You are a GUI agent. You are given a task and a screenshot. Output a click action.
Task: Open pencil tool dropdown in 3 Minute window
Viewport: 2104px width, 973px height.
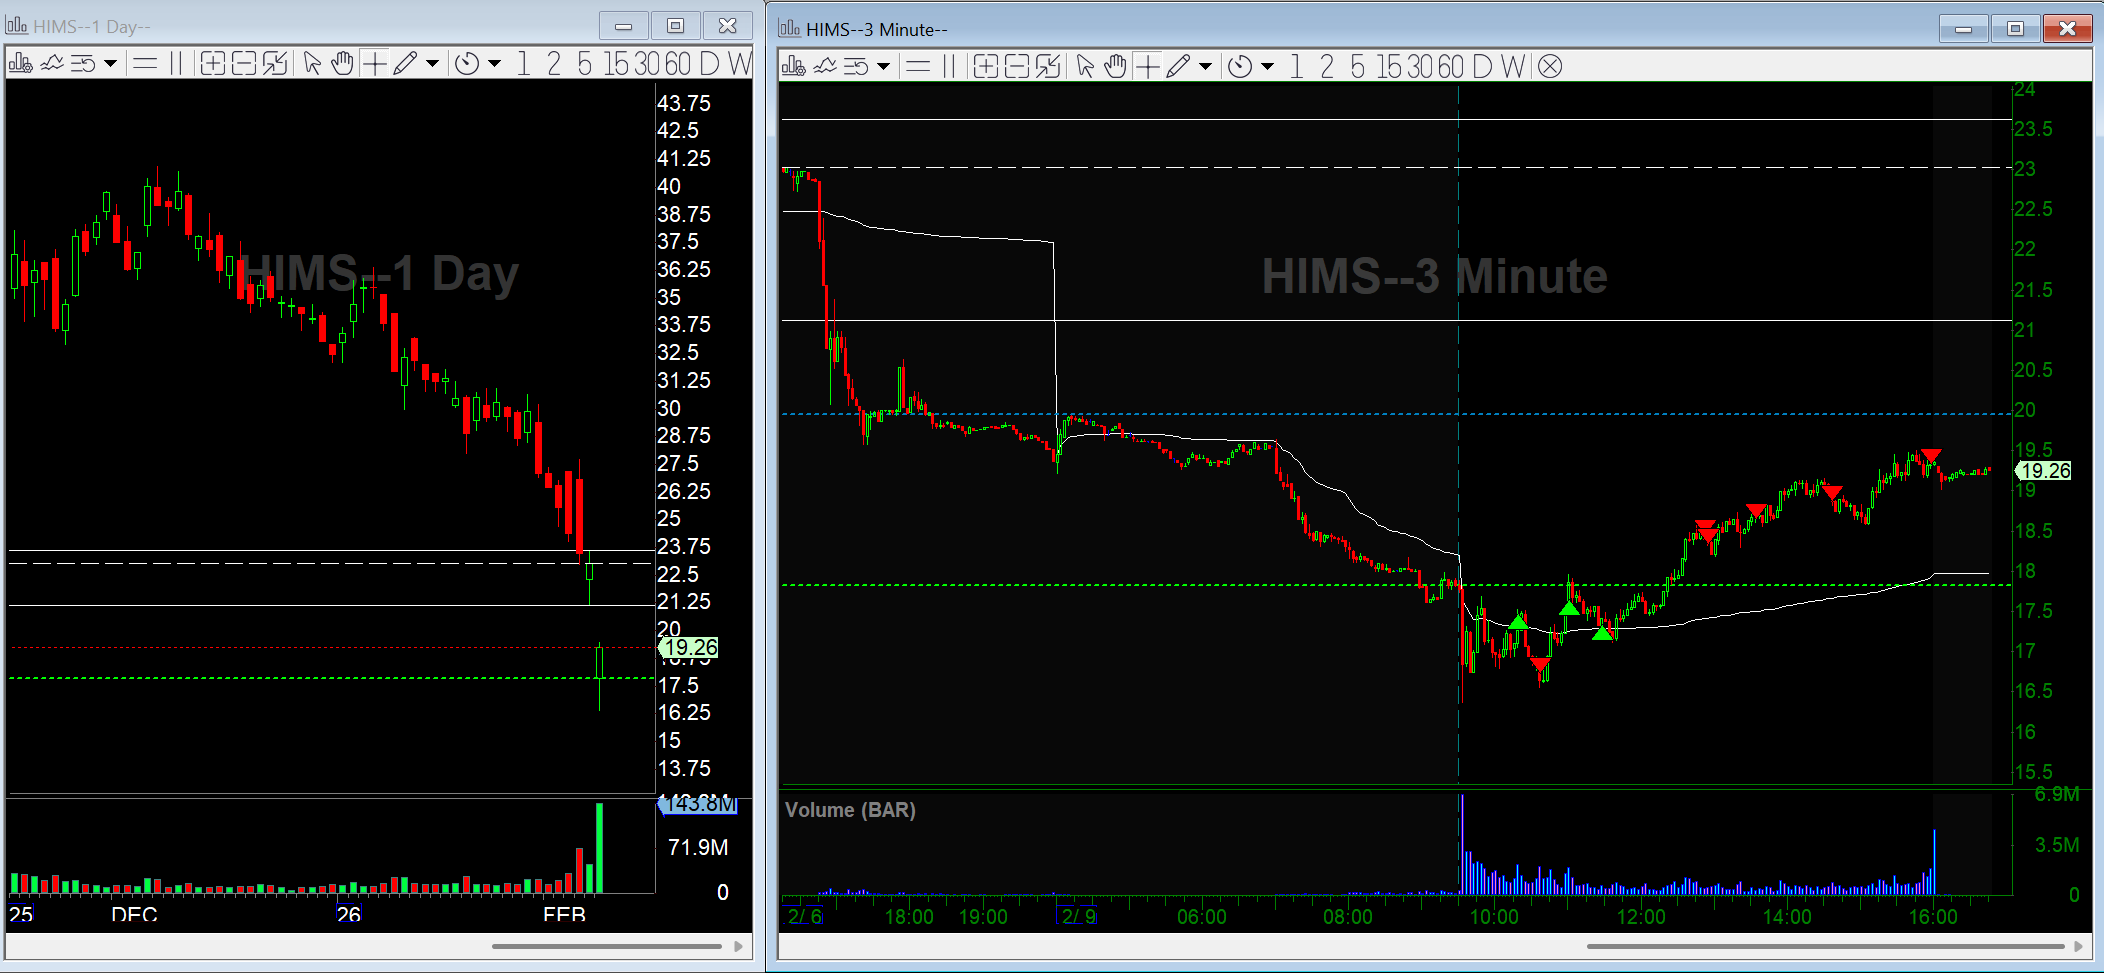click(1205, 66)
